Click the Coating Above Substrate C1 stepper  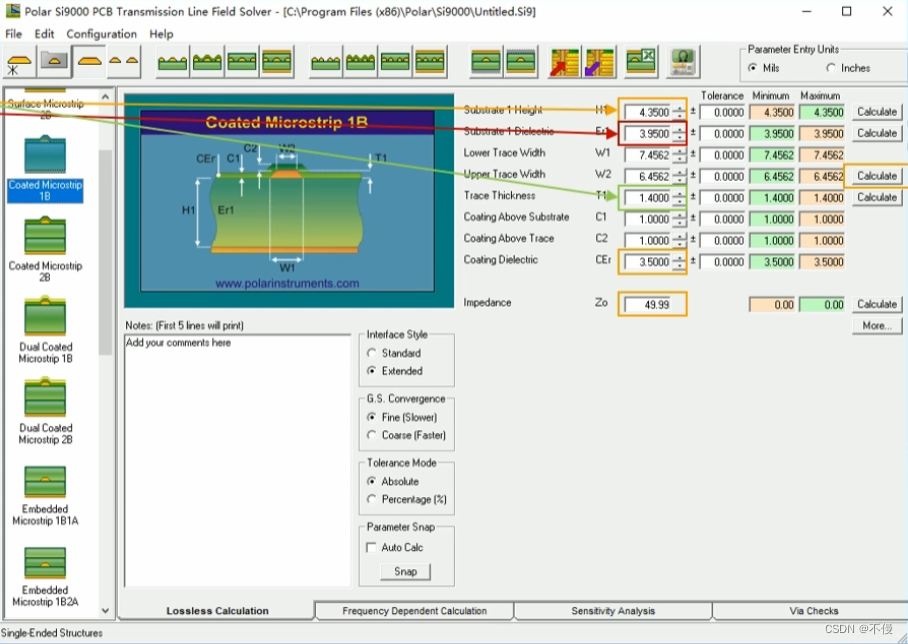pyautogui.click(x=679, y=219)
